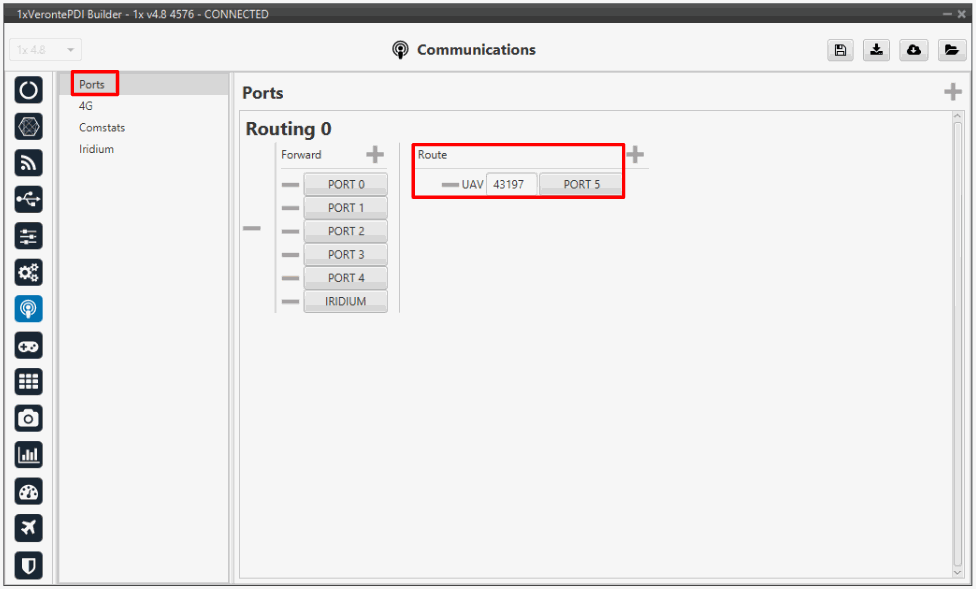Open PORT 5 route destination selector
The width and height of the screenshot is (976, 589).
tap(581, 185)
